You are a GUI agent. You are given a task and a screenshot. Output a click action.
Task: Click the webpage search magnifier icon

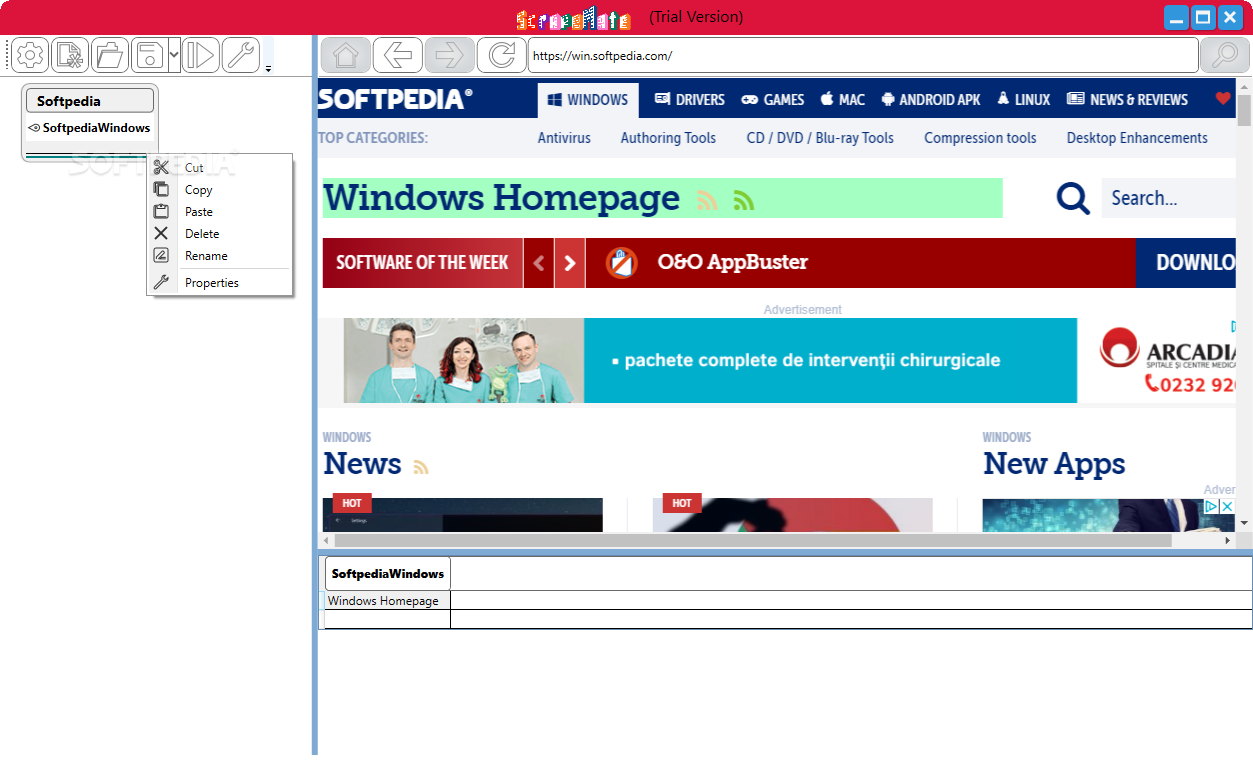[x=1073, y=198]
